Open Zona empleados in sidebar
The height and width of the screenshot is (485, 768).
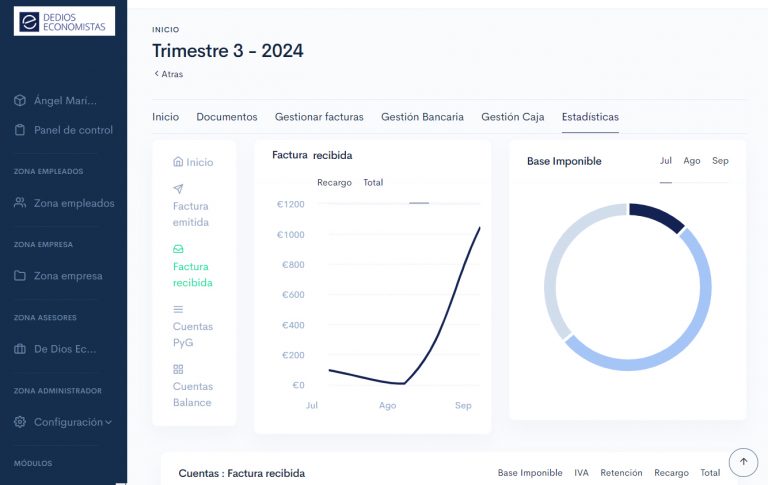pos(74,203)
